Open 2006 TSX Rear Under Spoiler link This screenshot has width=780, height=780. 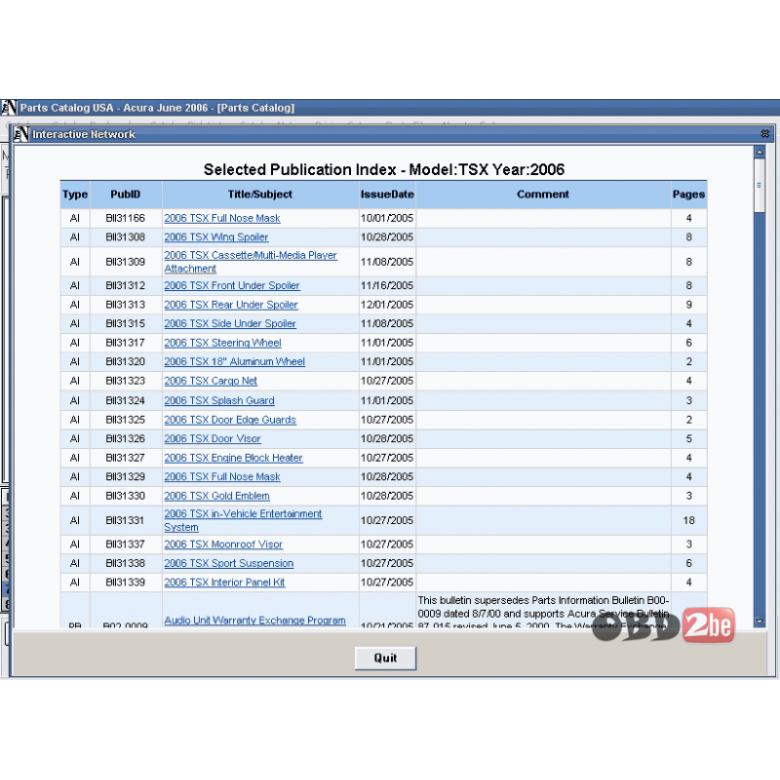231,304
